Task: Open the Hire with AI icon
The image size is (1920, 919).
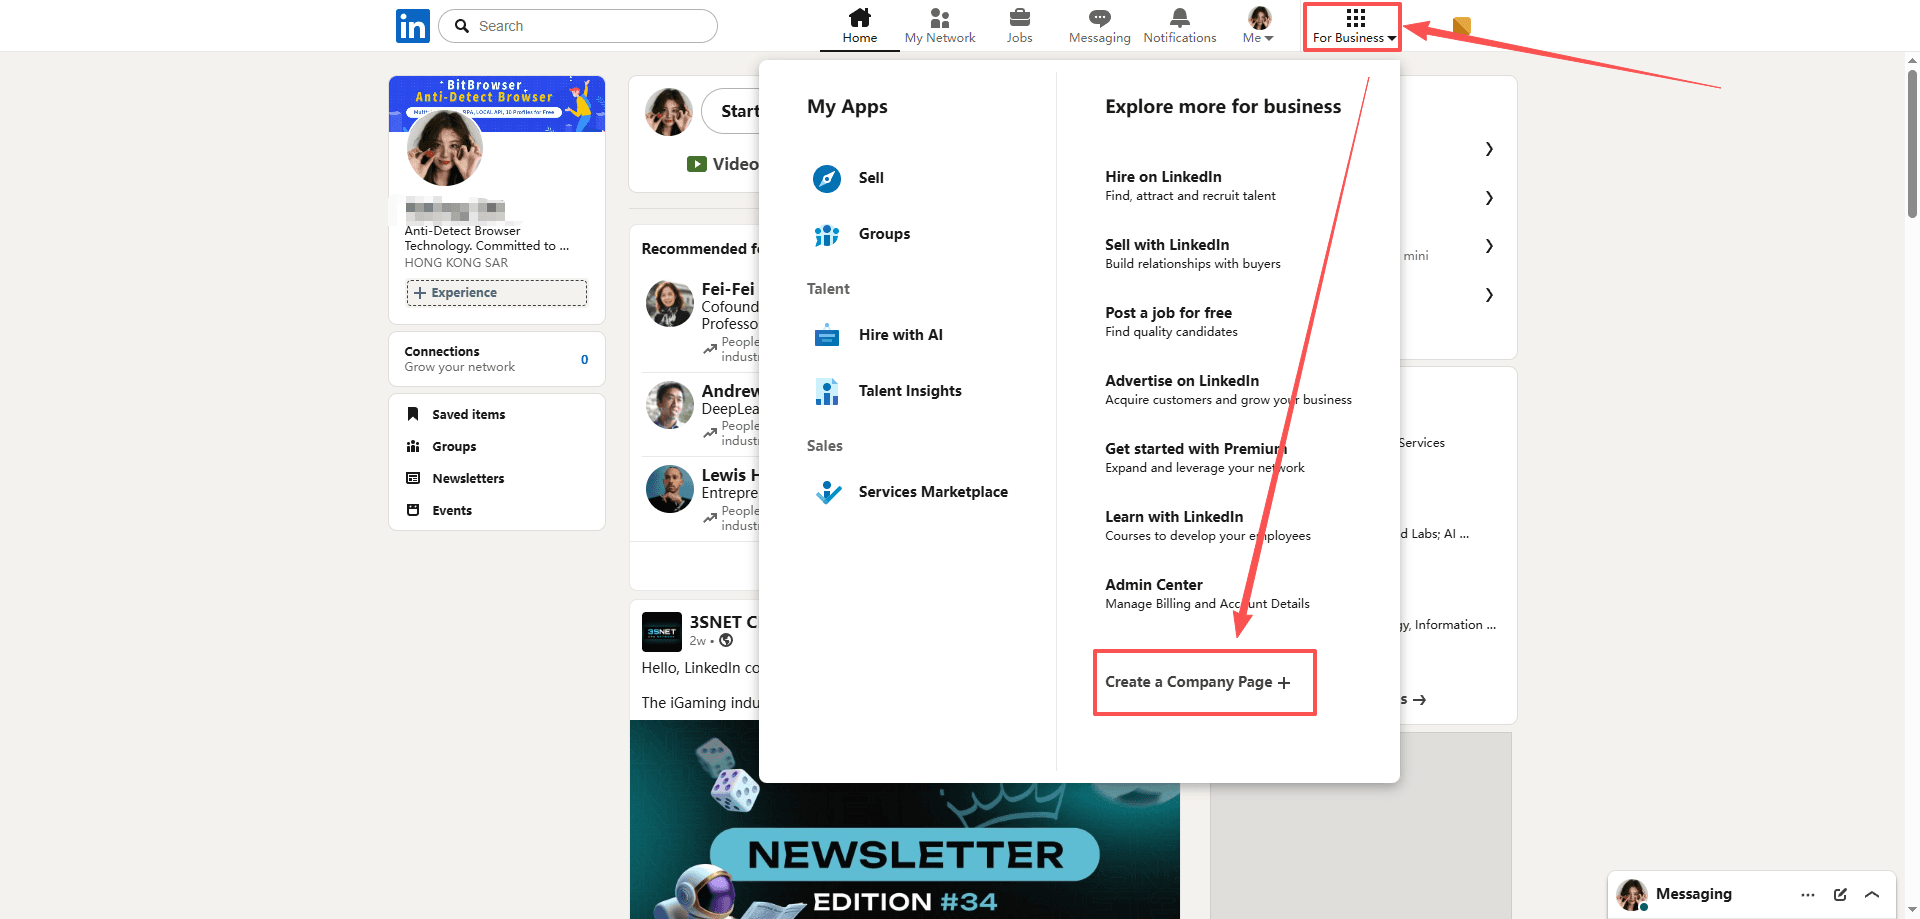Action: tap(827, 335)
